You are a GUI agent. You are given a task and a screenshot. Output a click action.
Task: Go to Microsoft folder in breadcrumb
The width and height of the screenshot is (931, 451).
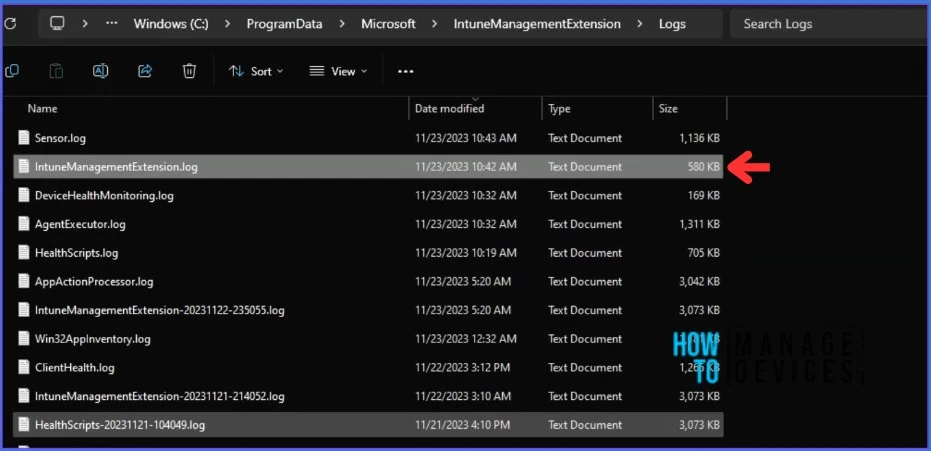pos(388,24)
